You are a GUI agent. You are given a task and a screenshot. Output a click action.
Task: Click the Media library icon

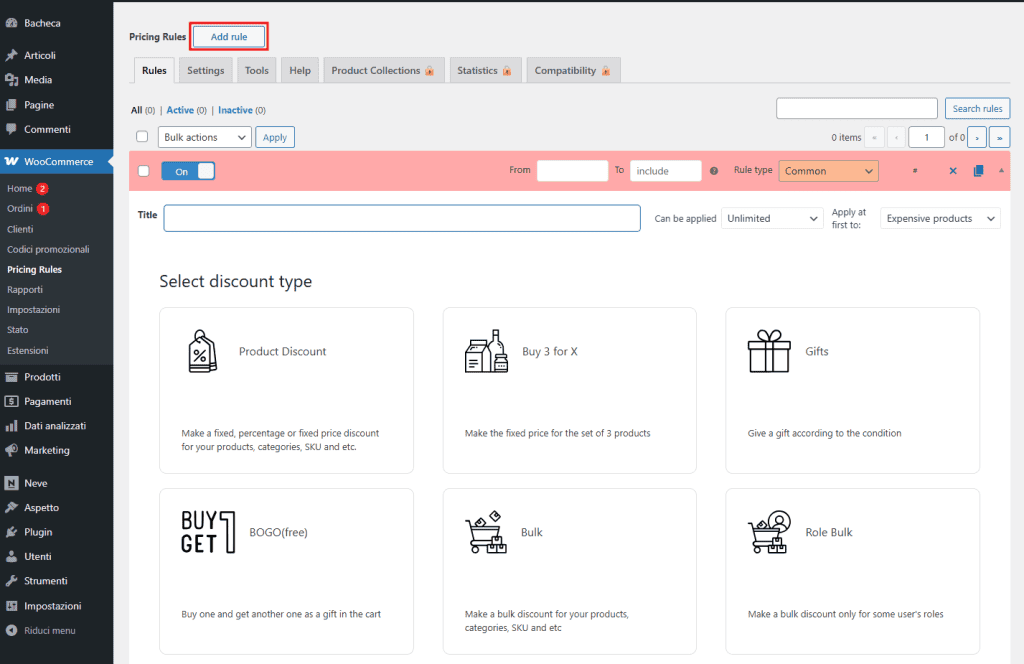click(x=11, y=80)
